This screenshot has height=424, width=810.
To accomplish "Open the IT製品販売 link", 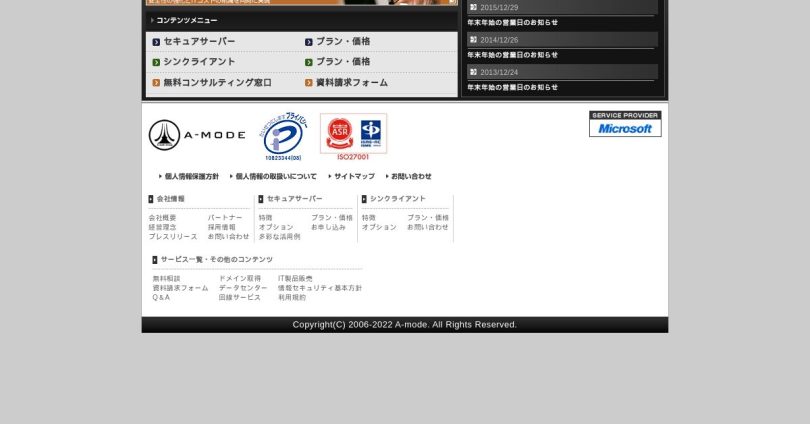I will [x=295, y=279].
